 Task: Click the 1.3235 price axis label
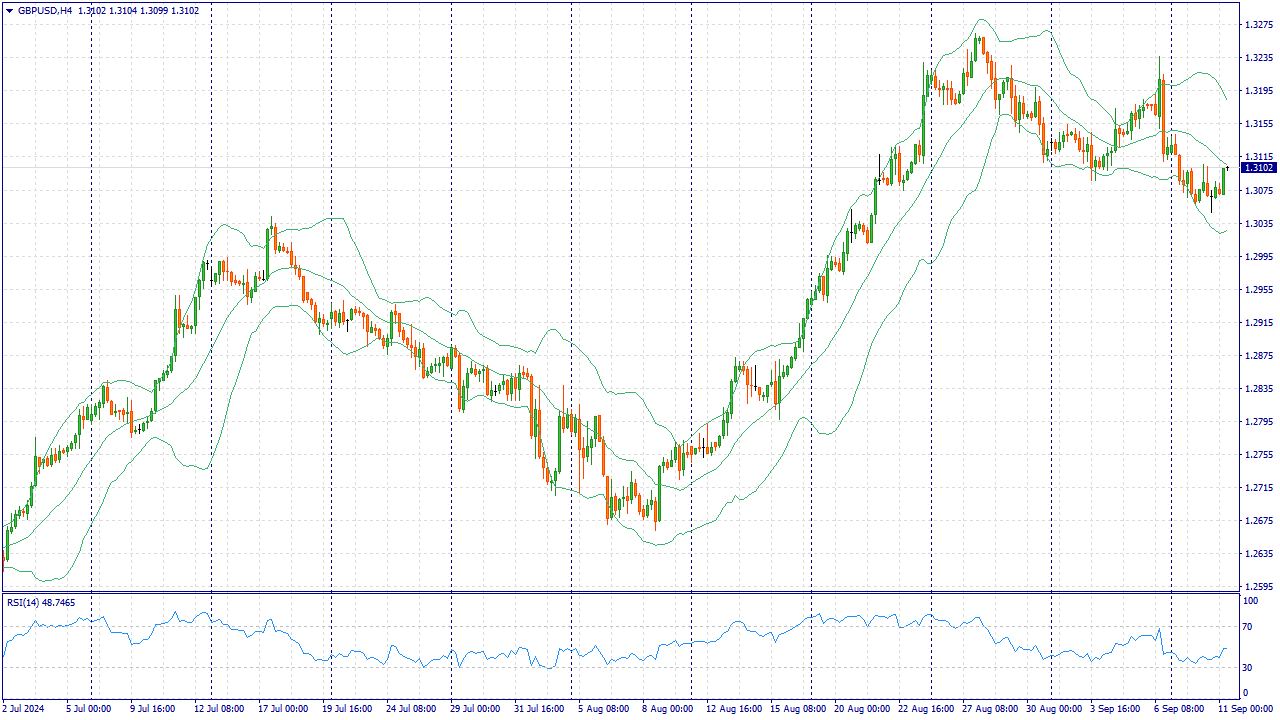click(1257, 58)
